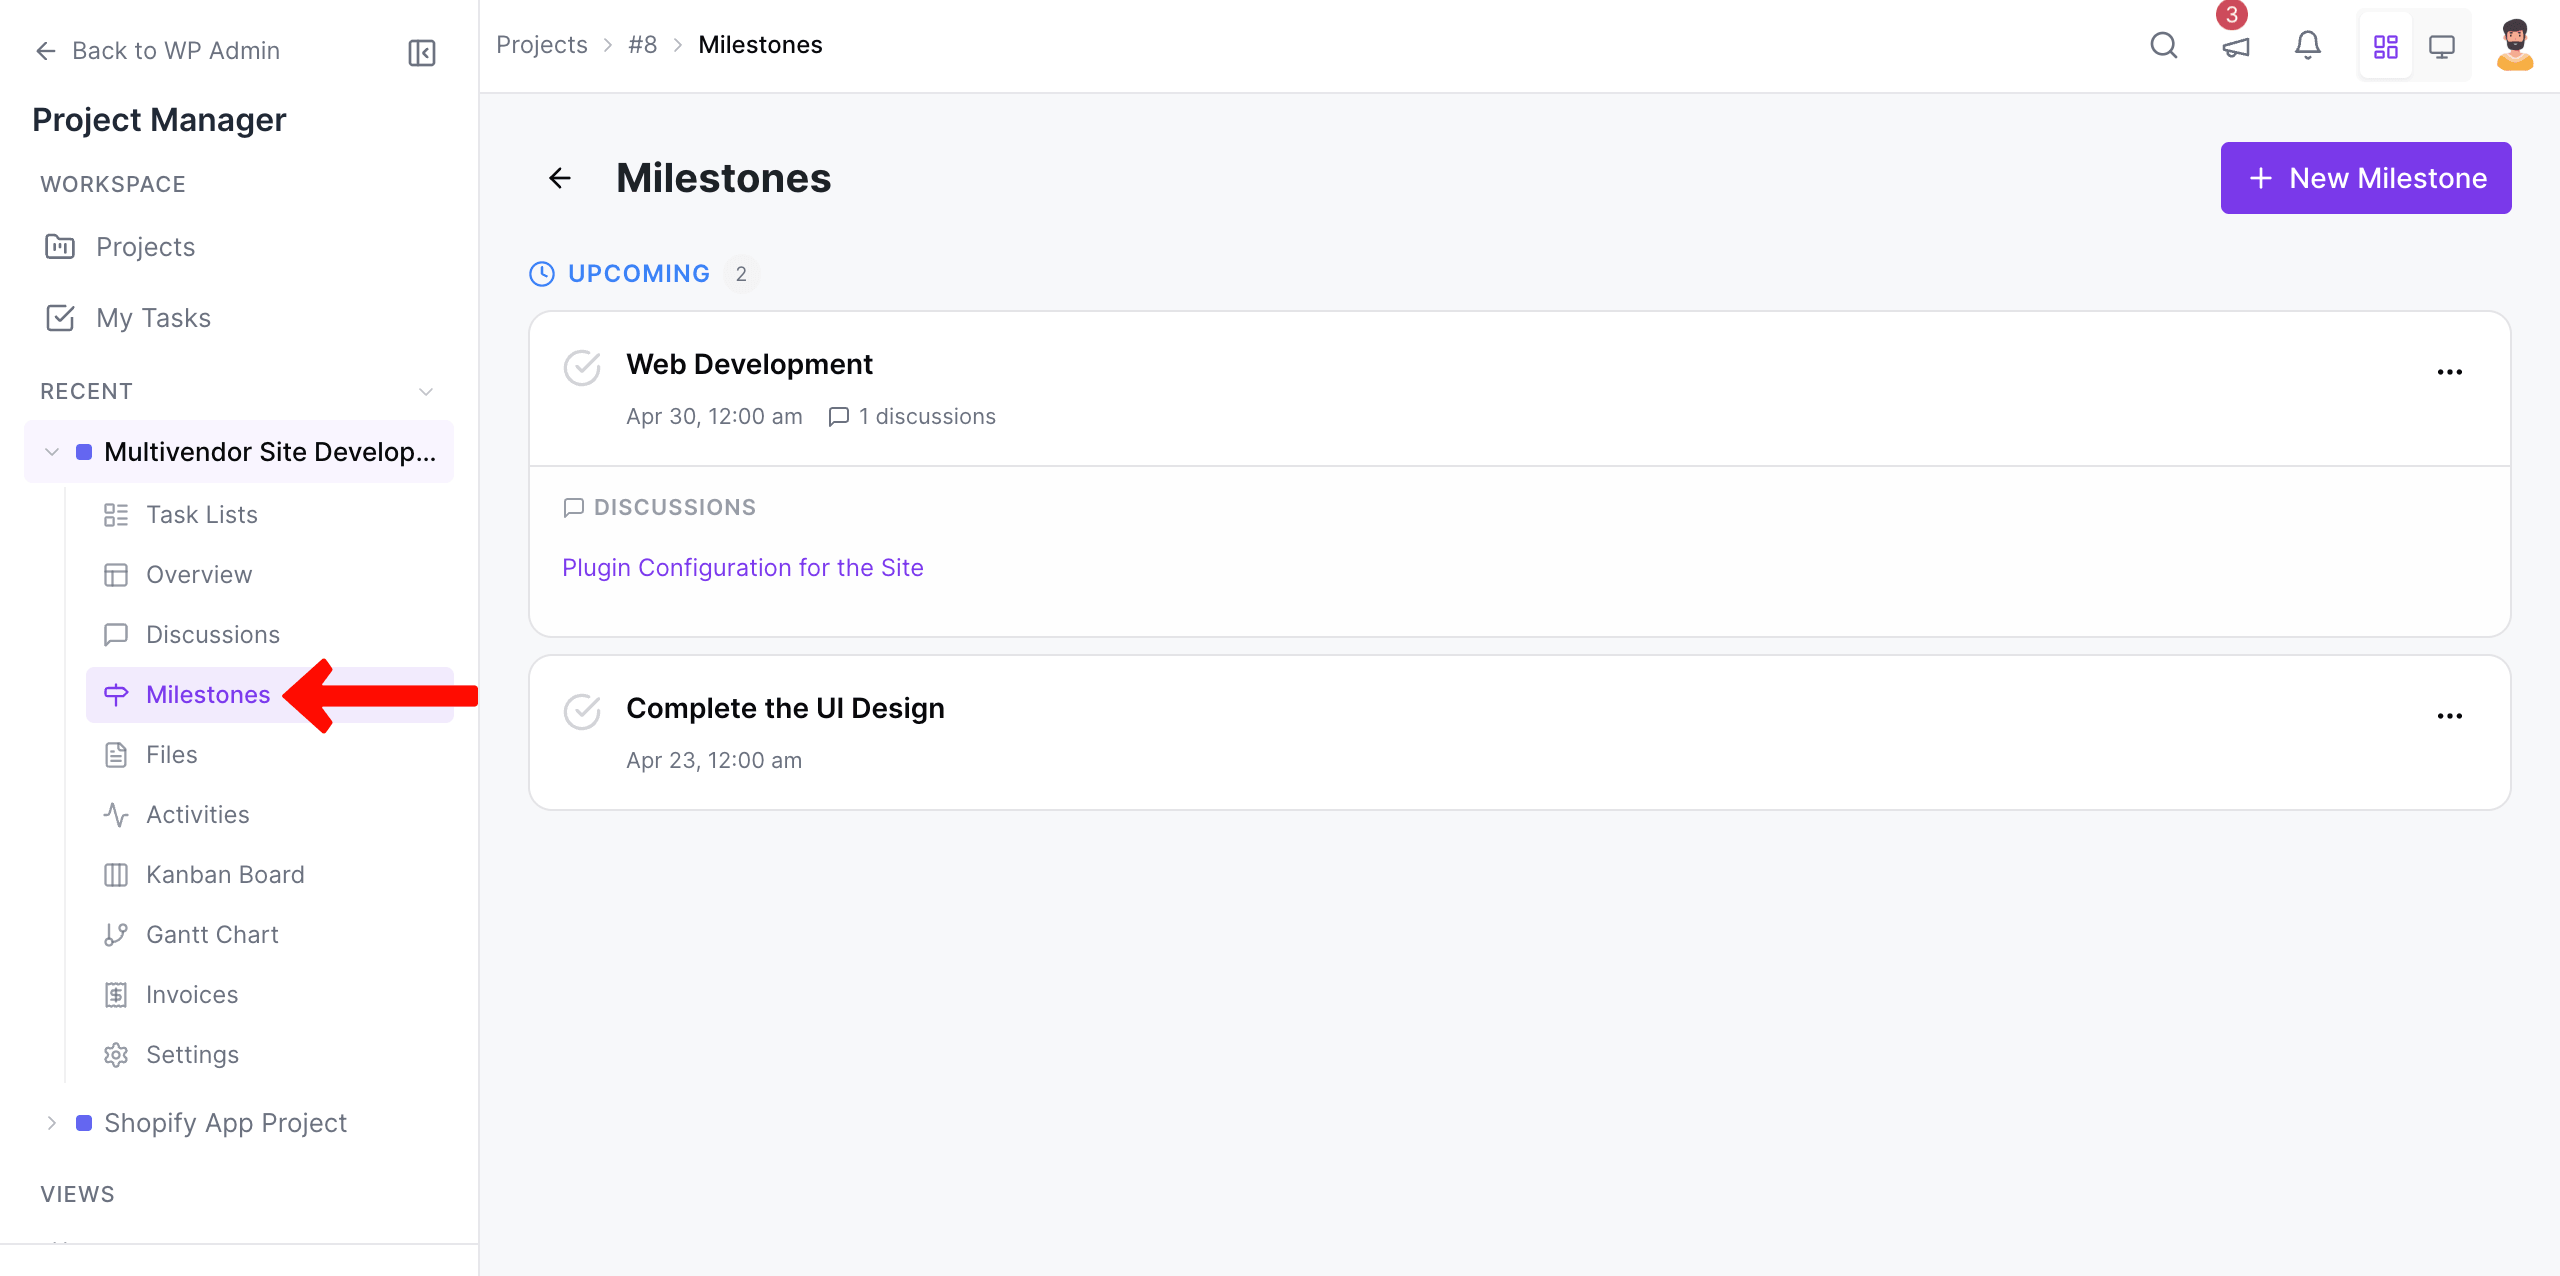Expand the Shopify App Project
This screenshot has height=1276, width=2560.
pos(52,1122)
